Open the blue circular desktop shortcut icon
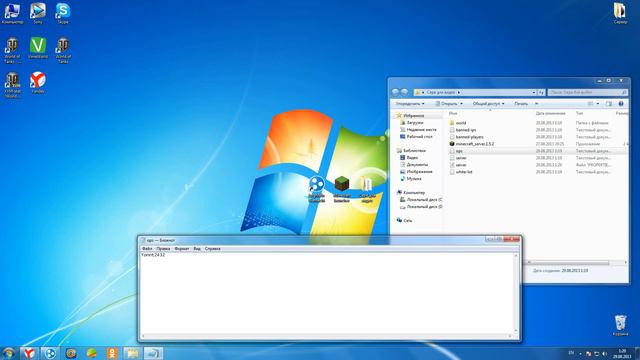Screen dimensions: 640x360 tap(316, 189)
